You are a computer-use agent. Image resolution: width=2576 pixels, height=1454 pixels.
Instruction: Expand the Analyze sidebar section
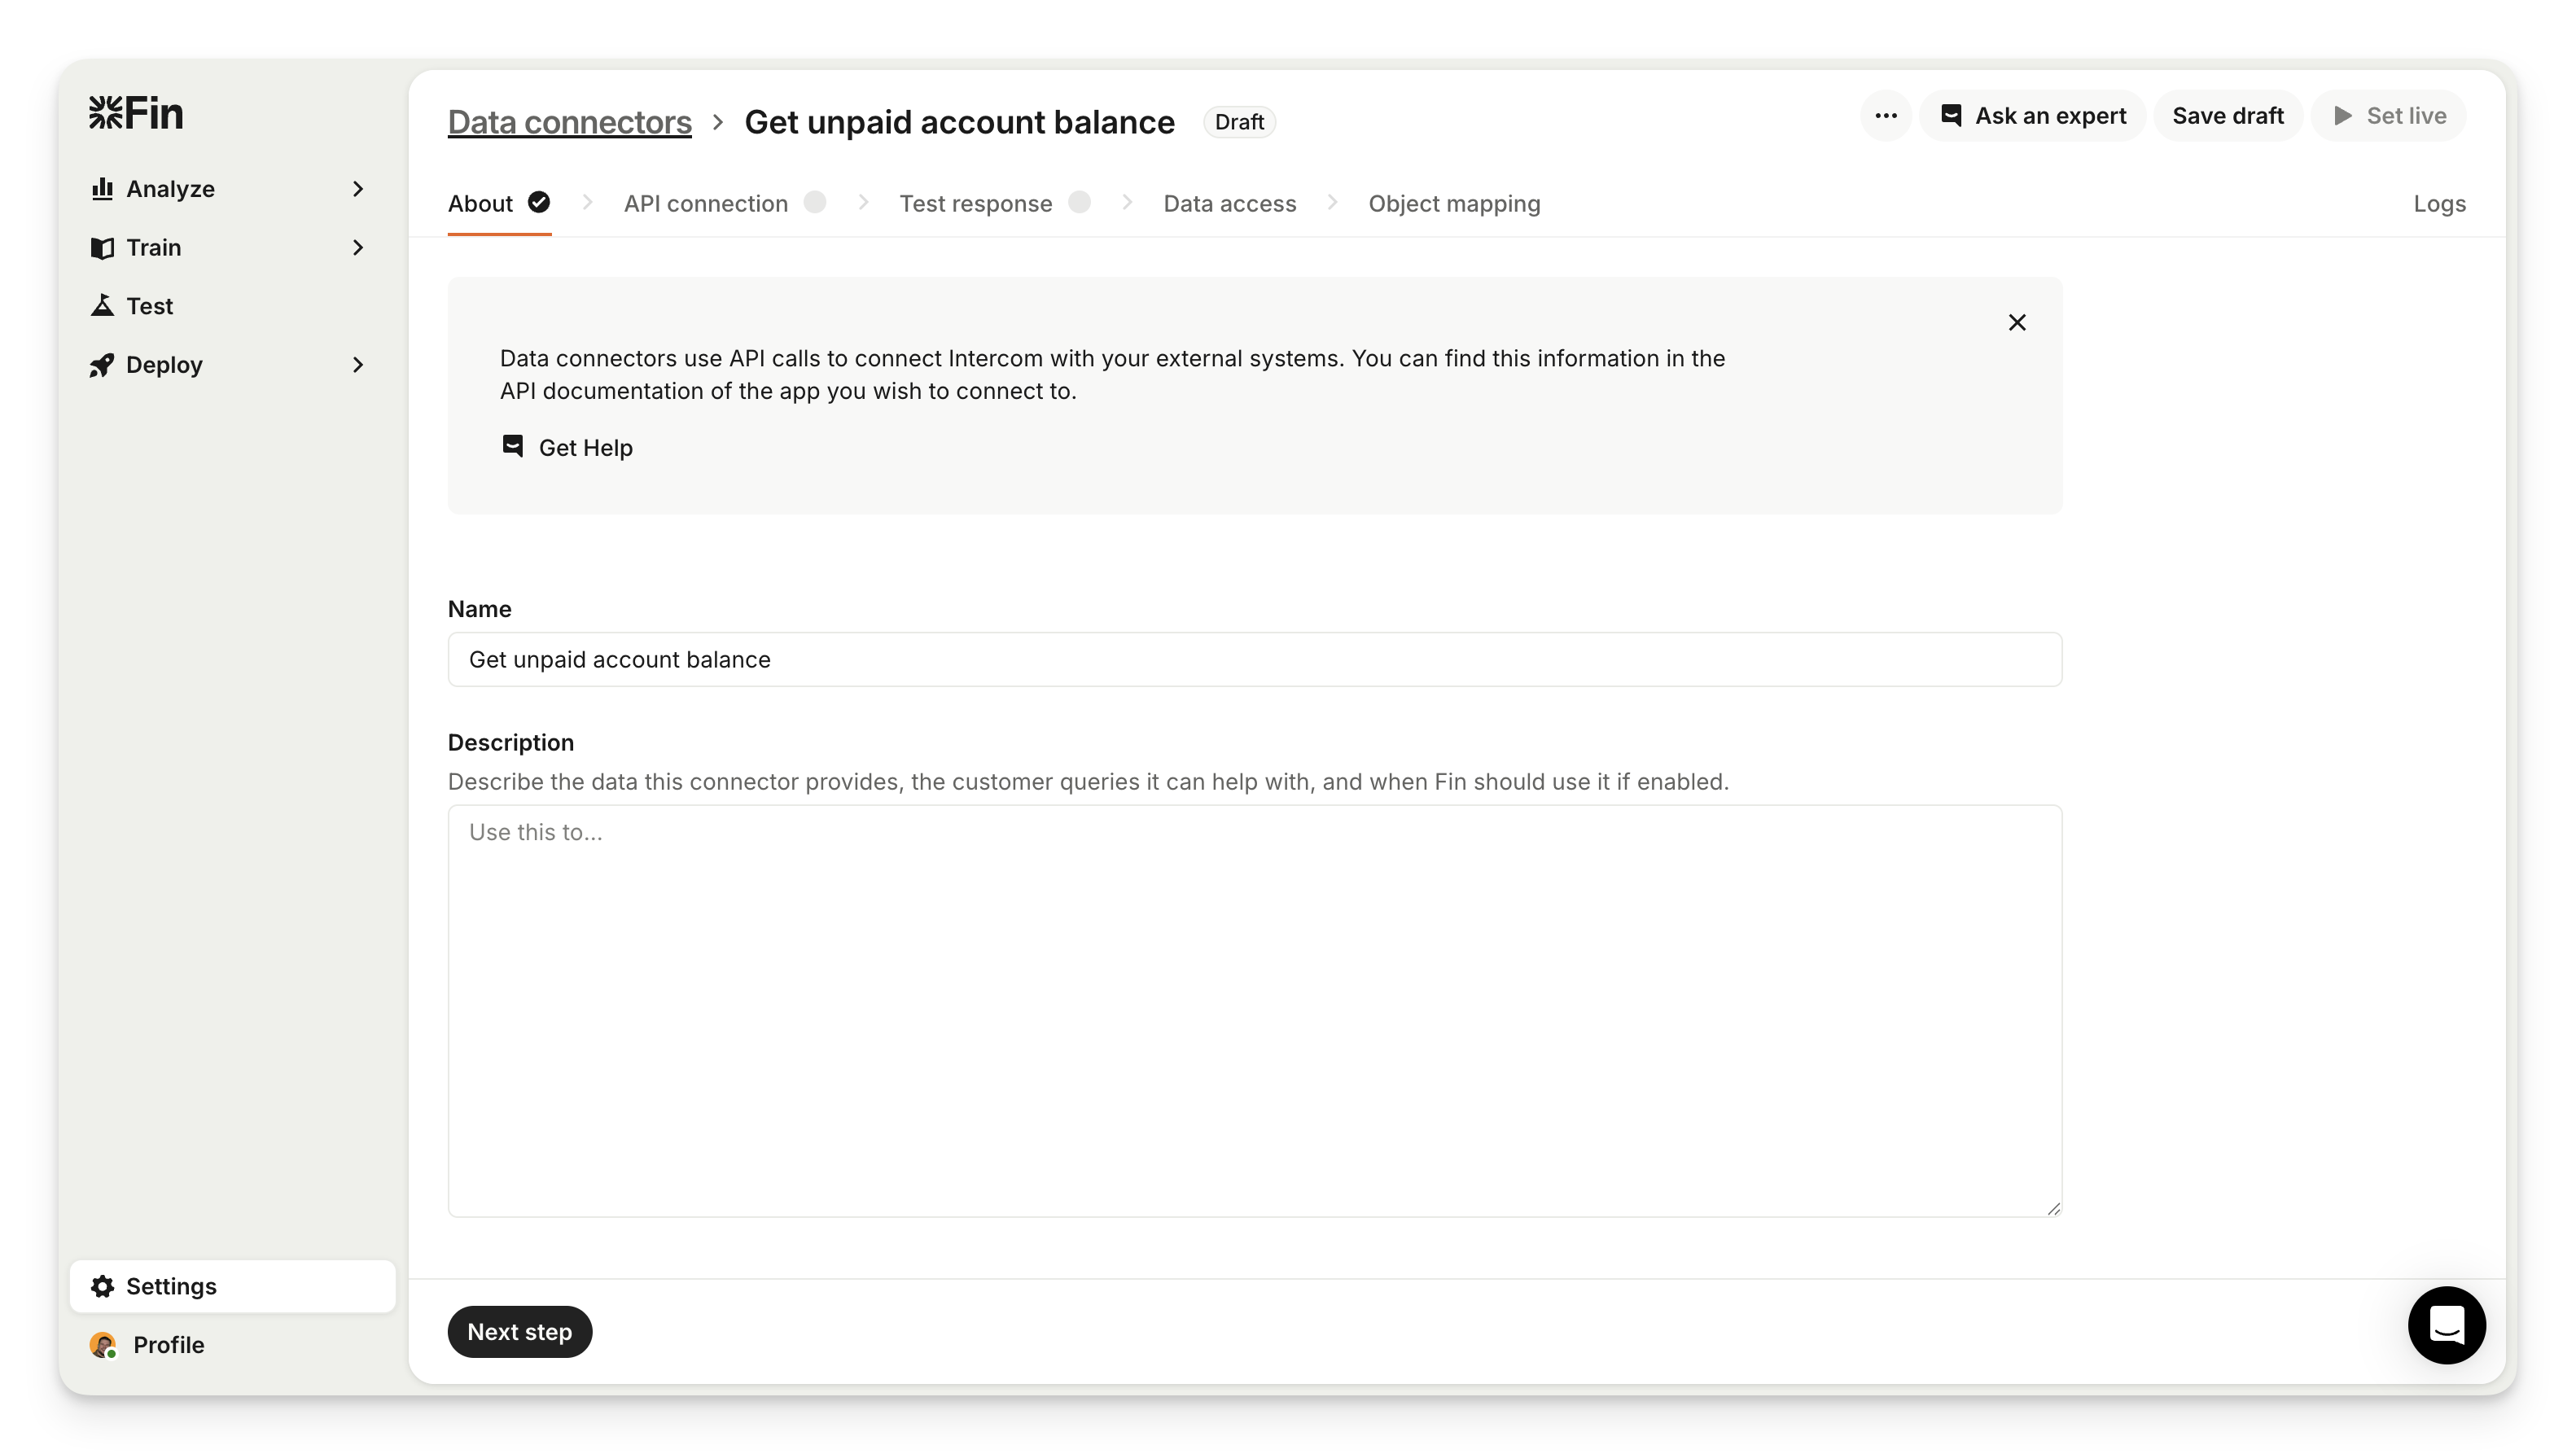[x=358, y=189]
